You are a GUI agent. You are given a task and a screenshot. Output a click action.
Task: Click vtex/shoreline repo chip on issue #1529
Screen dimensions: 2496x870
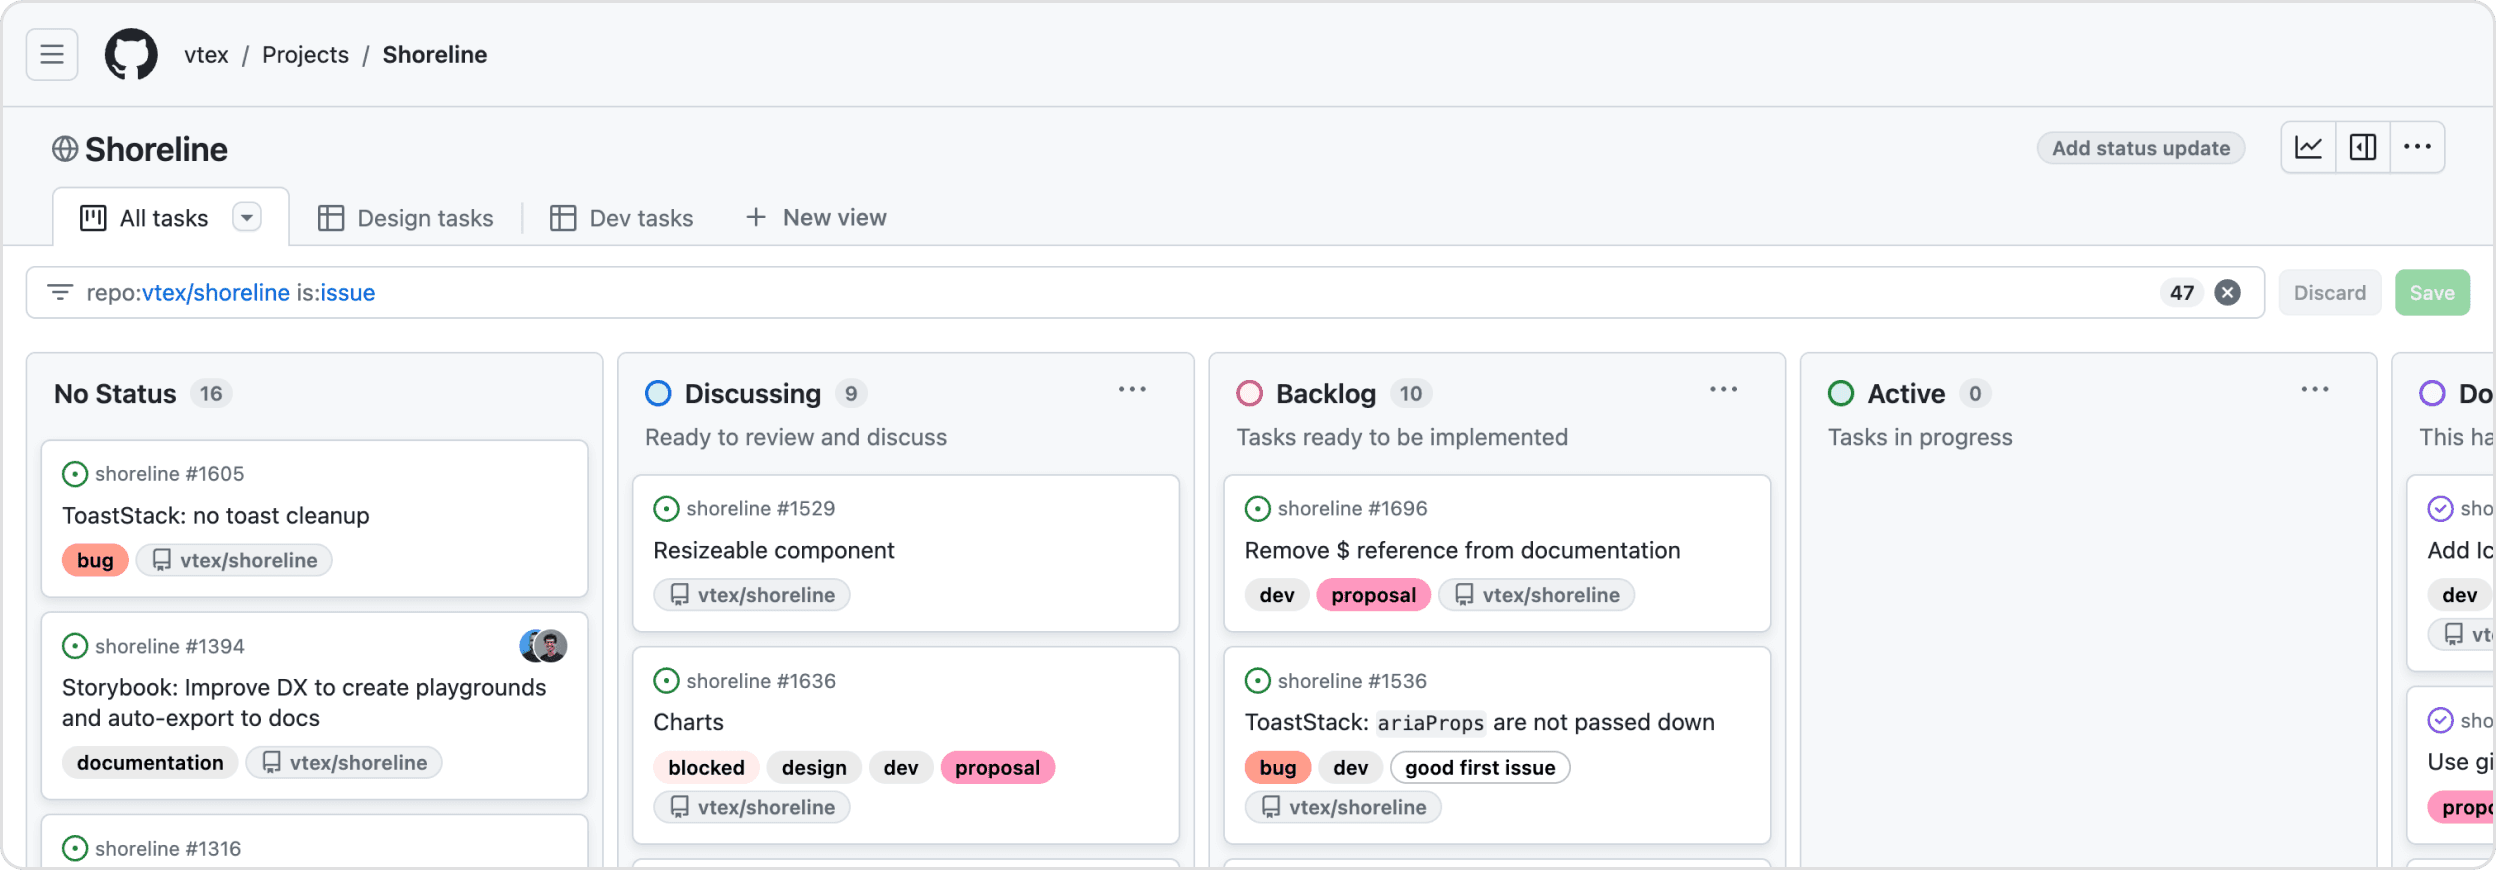(752, 595)
